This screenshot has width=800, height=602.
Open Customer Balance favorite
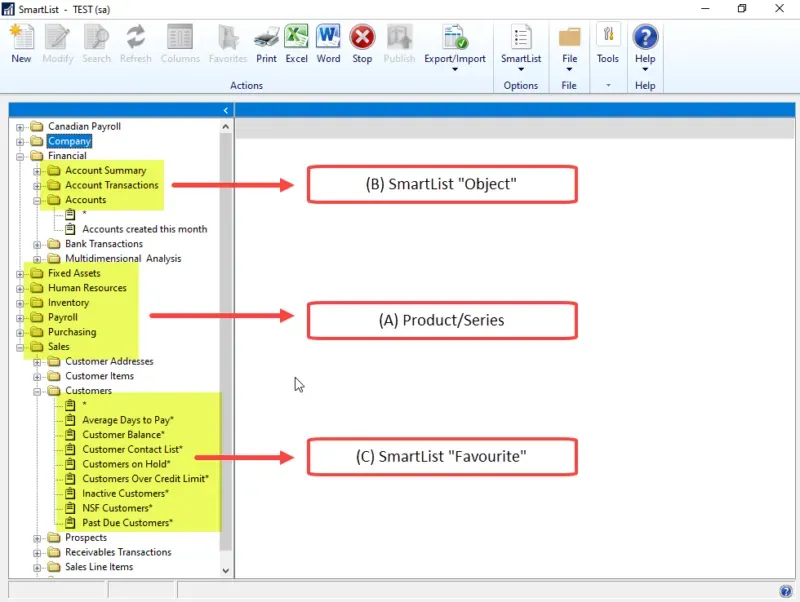123,435
